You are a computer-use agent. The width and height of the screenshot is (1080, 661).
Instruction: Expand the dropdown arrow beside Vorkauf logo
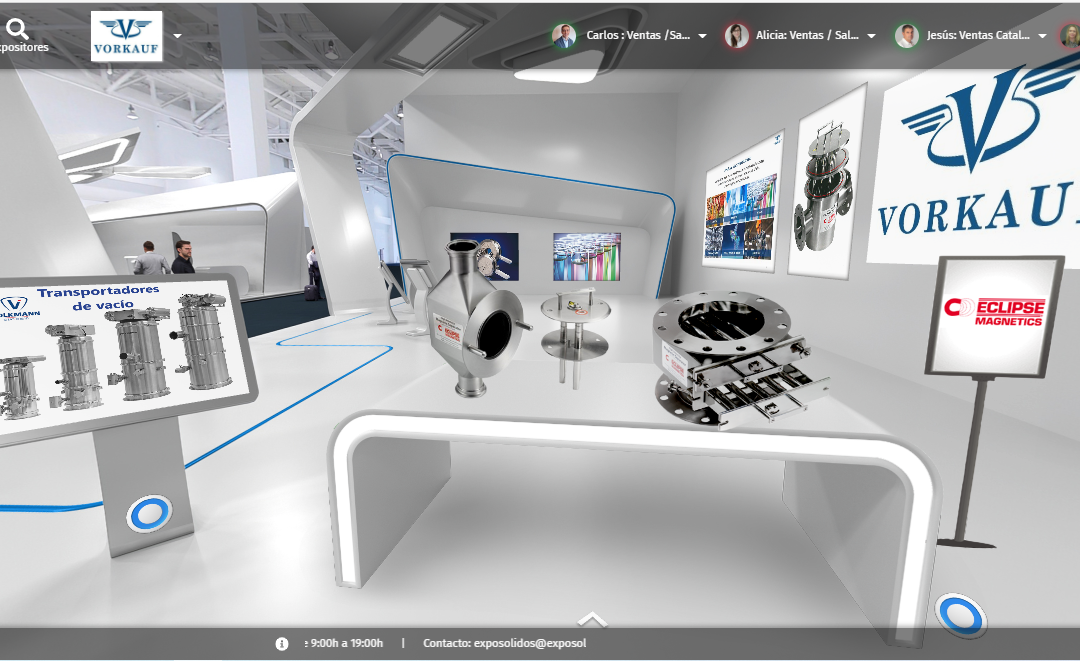pyautogui.click(x=178, y=36)
